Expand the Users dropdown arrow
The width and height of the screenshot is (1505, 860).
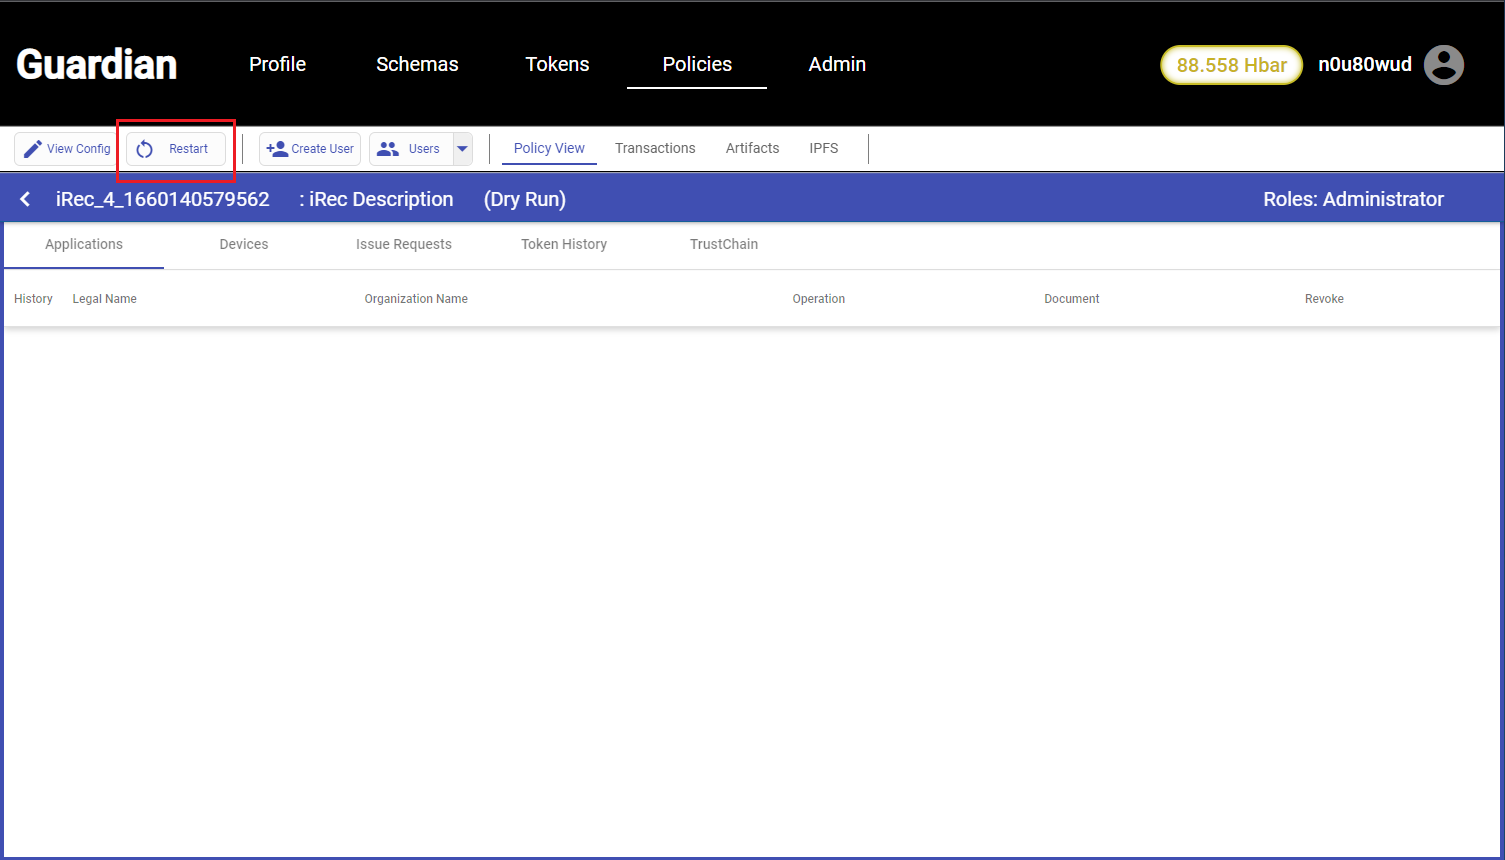[x=462, y=149]
